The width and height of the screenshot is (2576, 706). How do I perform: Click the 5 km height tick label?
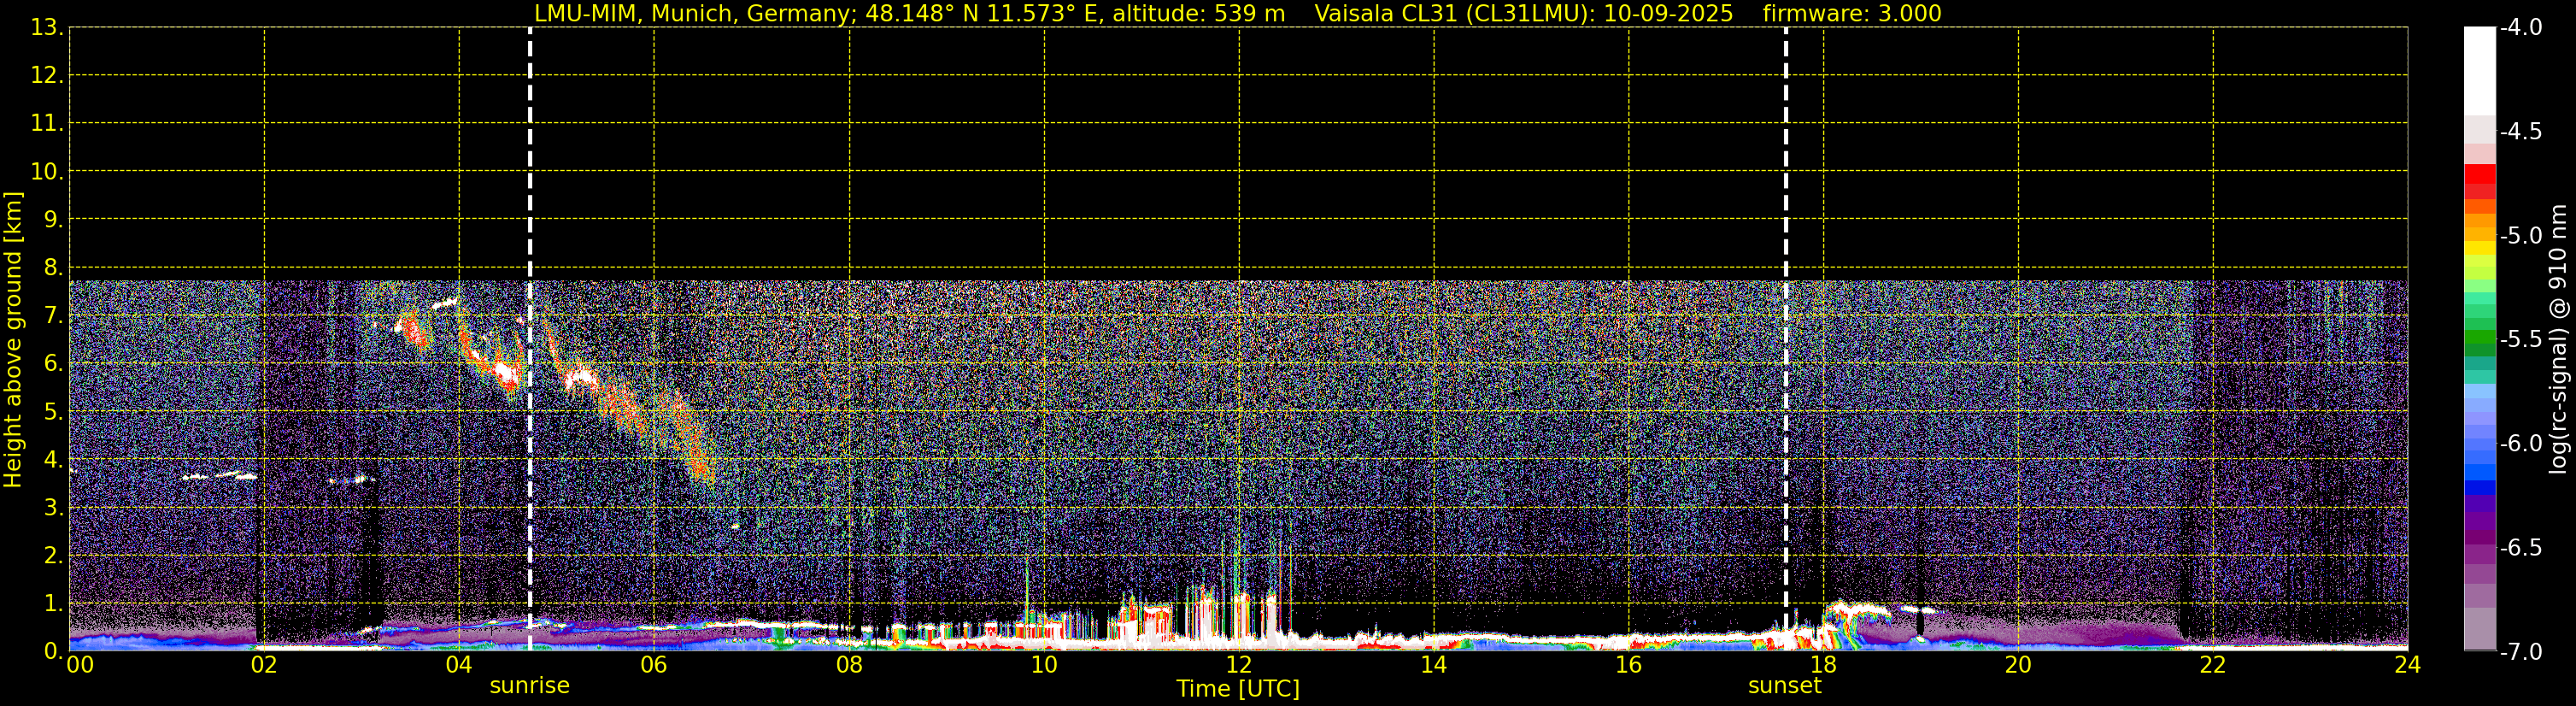[x=52, y=412]
